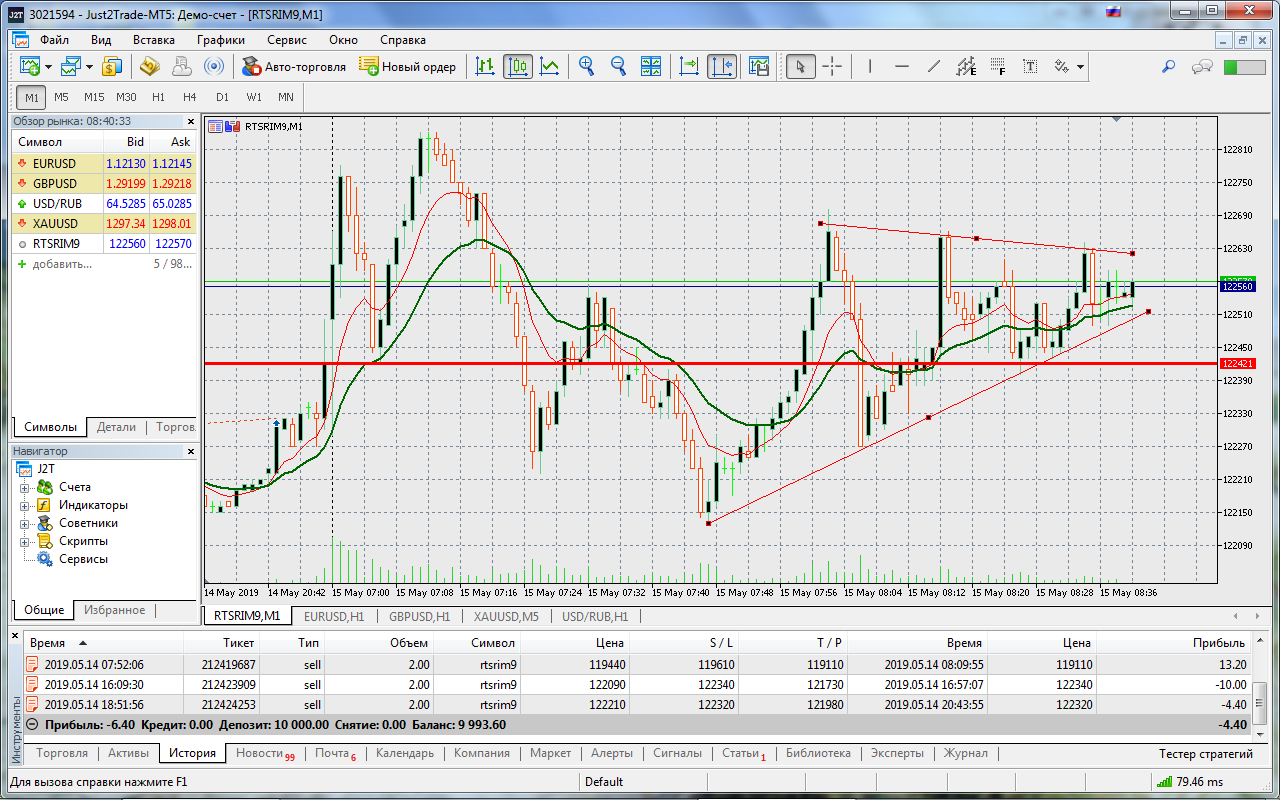Image resolution: width=1280 pixels, height=800 pixels.
Task: Click the Авто-торговля button
Action: pos(294,67)
